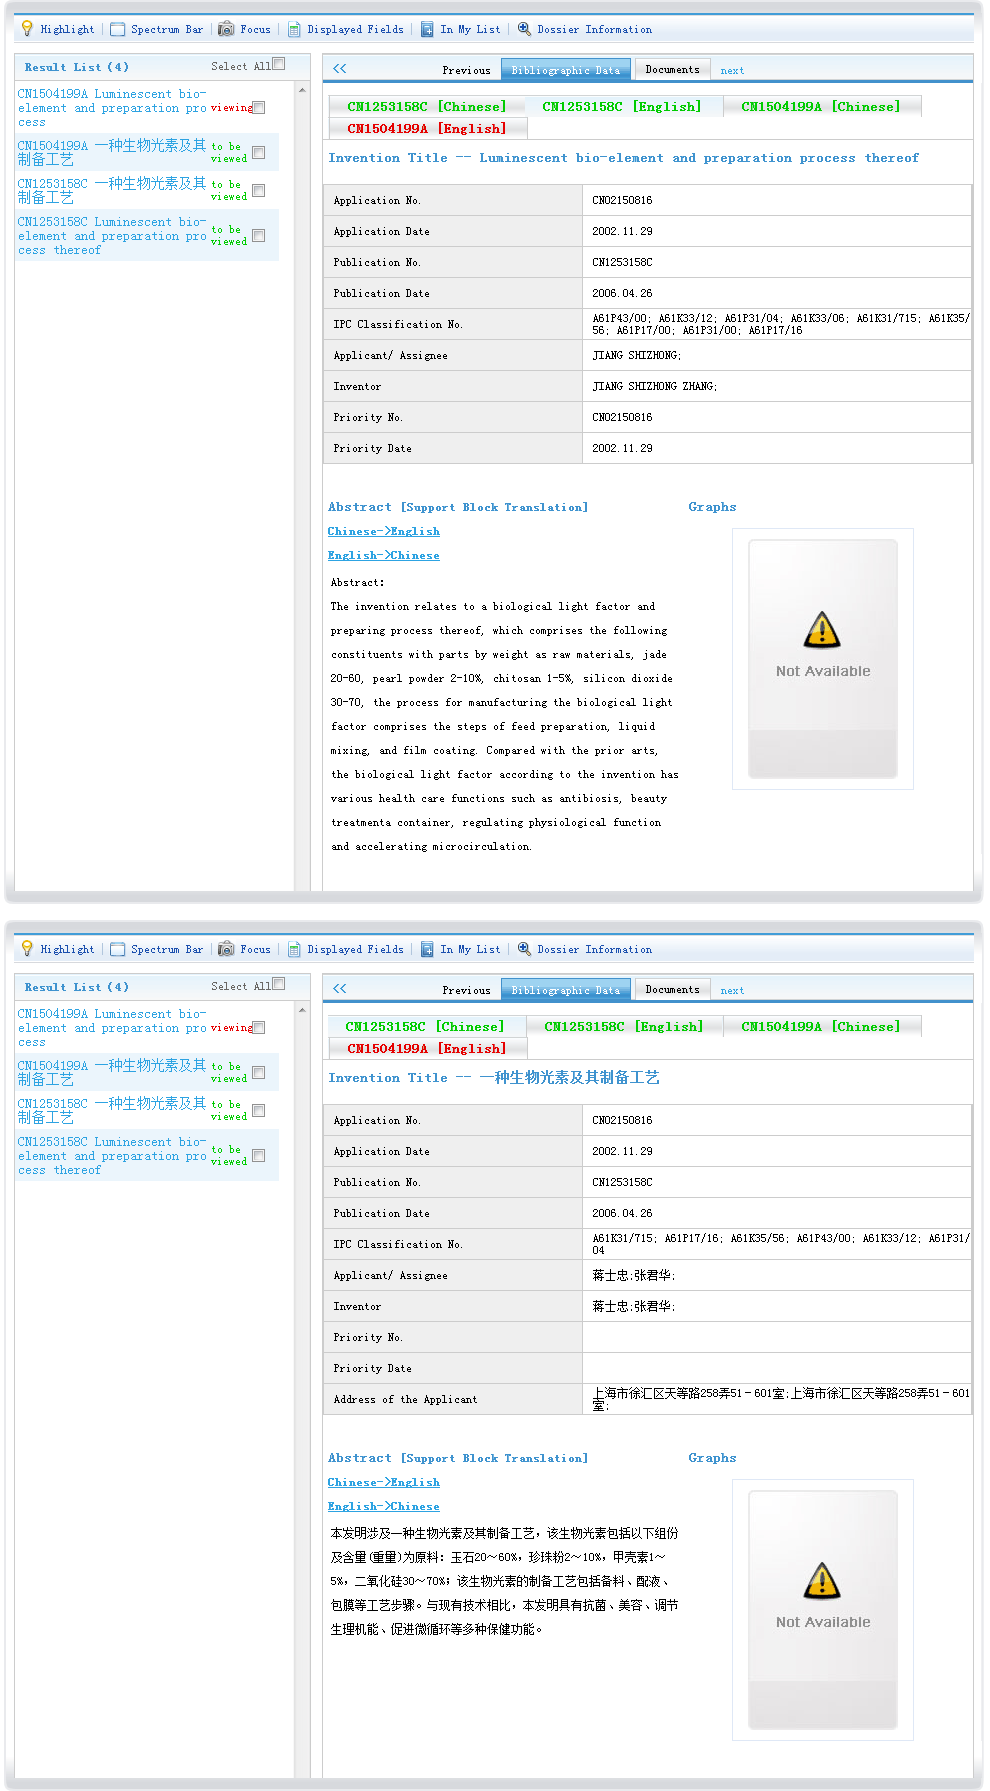Collapse panel with double-chevron arrow in top view

(x=340, y=68)
